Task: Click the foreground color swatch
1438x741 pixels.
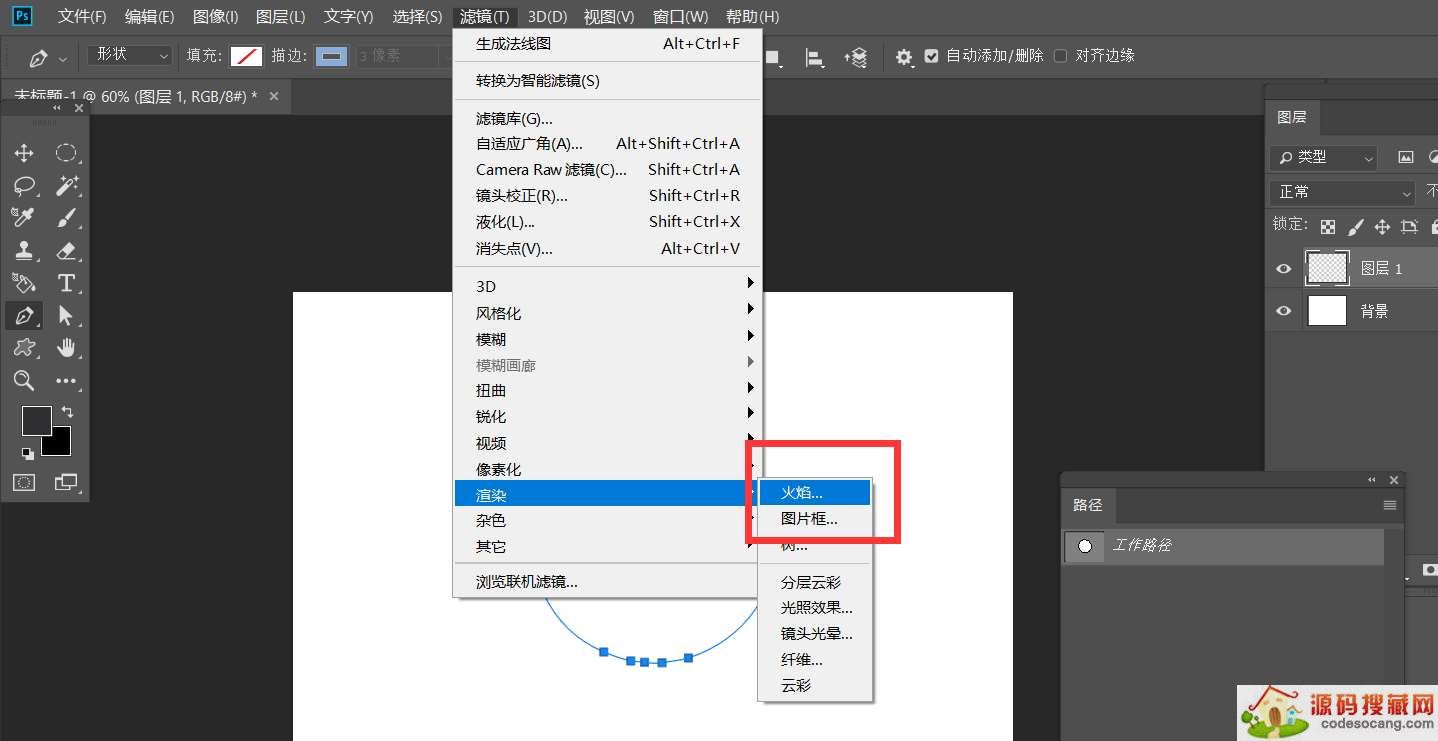Action: click(36, 421)
